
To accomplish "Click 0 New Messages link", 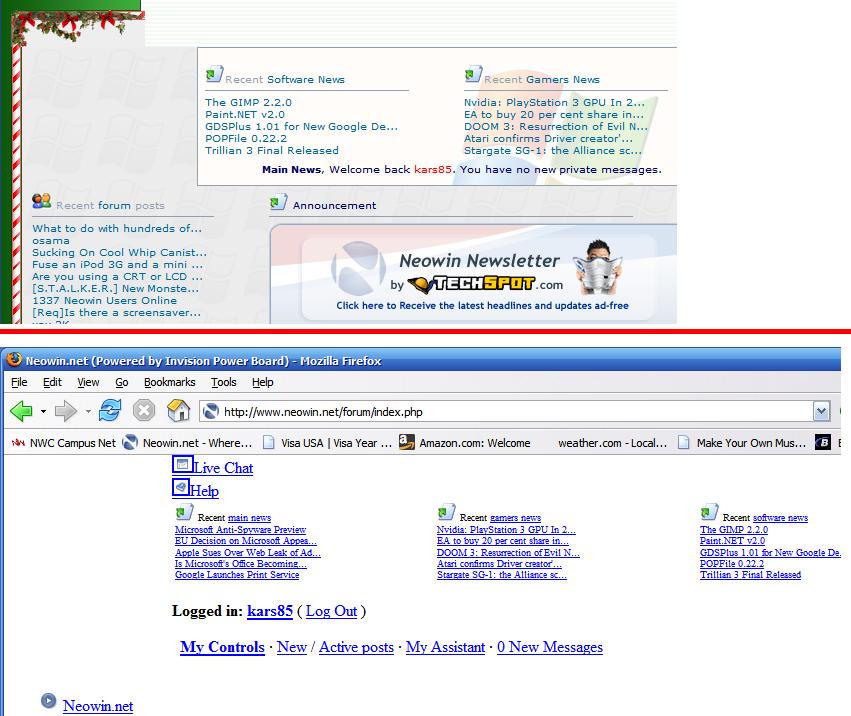I will click(550, 647).
